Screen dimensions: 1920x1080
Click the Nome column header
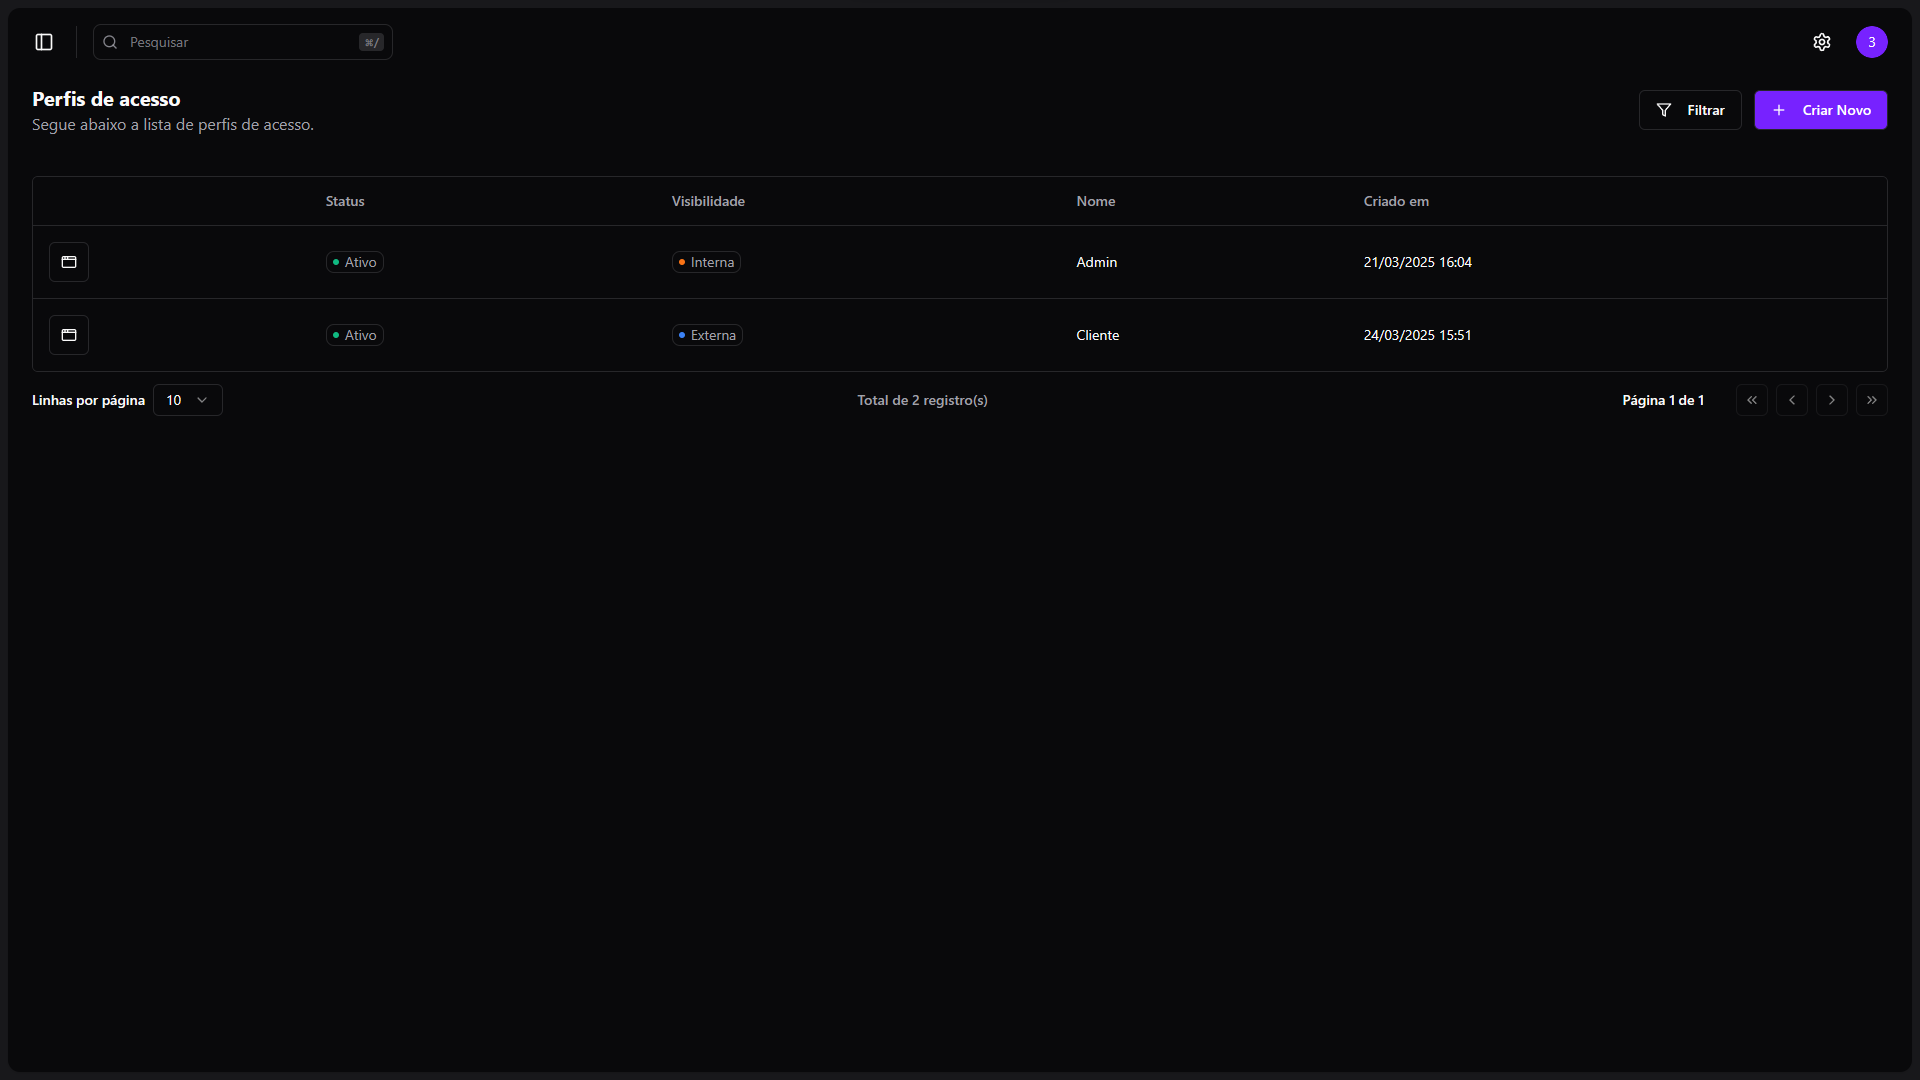(x=1095, y=201)
